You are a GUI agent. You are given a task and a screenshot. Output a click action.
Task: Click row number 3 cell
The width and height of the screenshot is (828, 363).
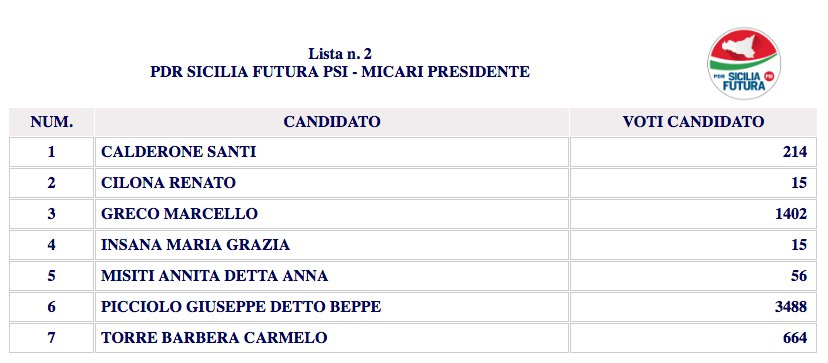(51, 214)
